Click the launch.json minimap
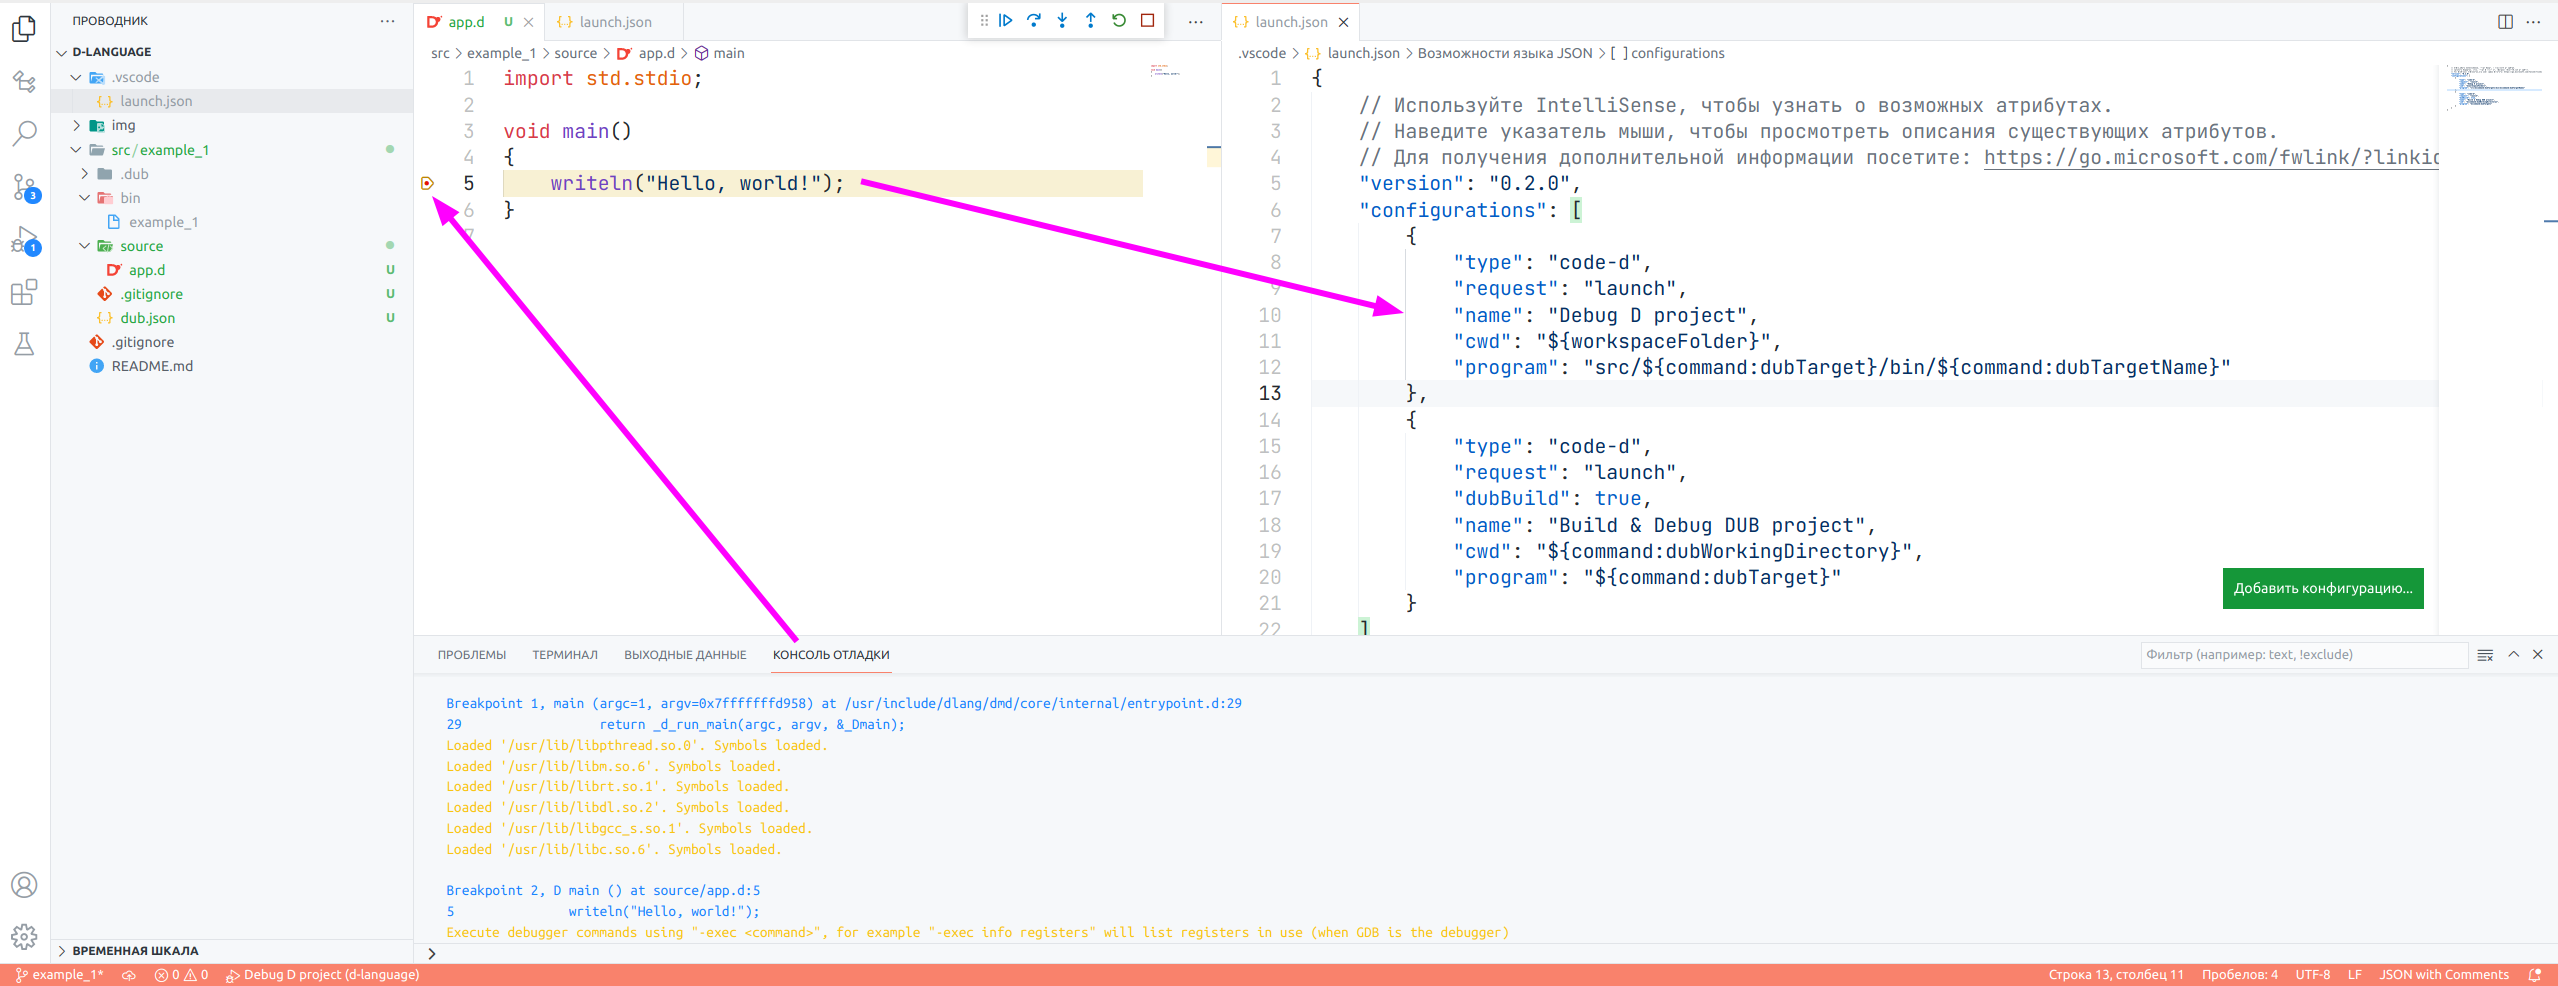Image resolution: width=2558 pixels, height=986 pixels. 2496,87
